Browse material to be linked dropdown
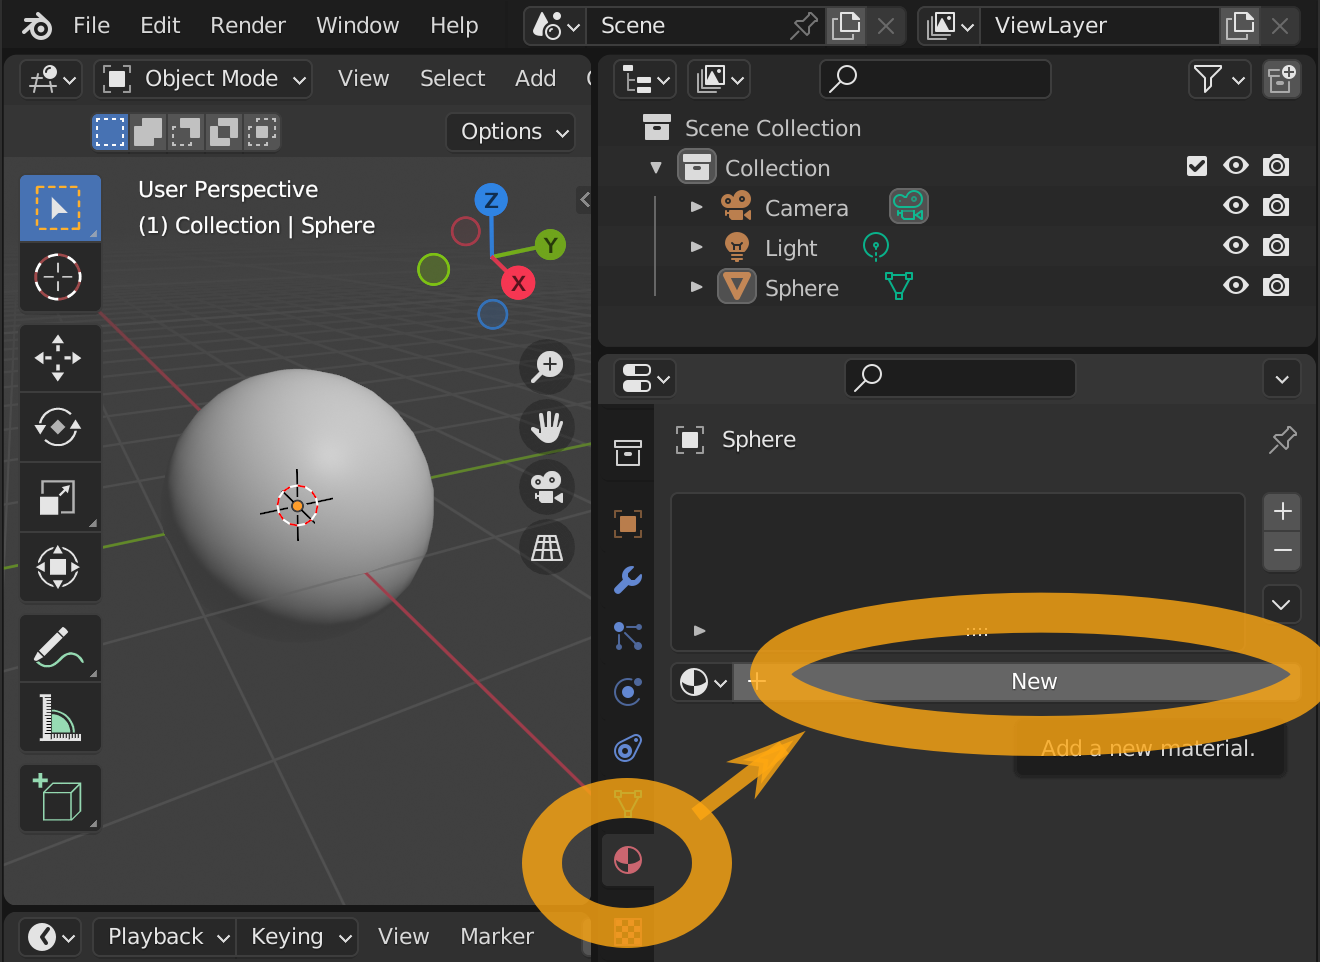 (702, 683)
